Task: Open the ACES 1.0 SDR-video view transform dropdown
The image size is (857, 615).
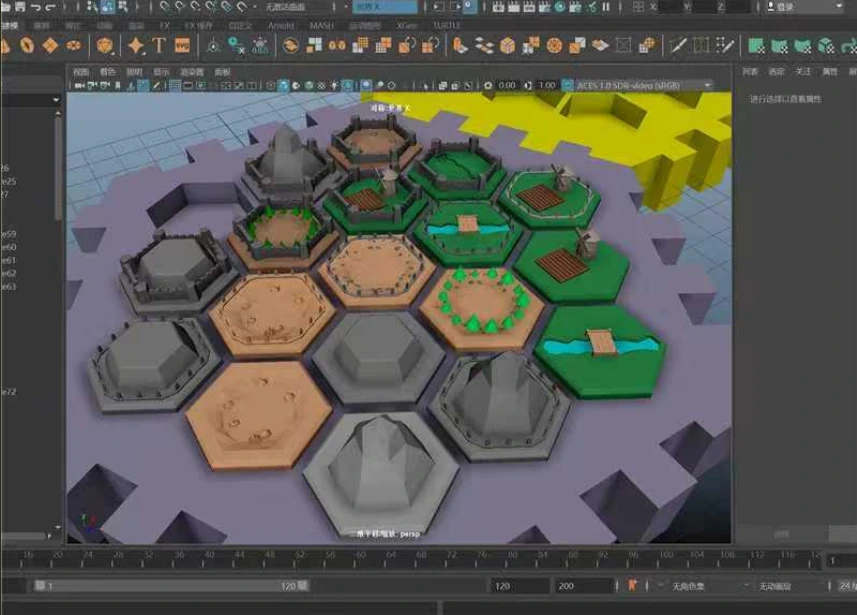Action: tap(644, 86)
